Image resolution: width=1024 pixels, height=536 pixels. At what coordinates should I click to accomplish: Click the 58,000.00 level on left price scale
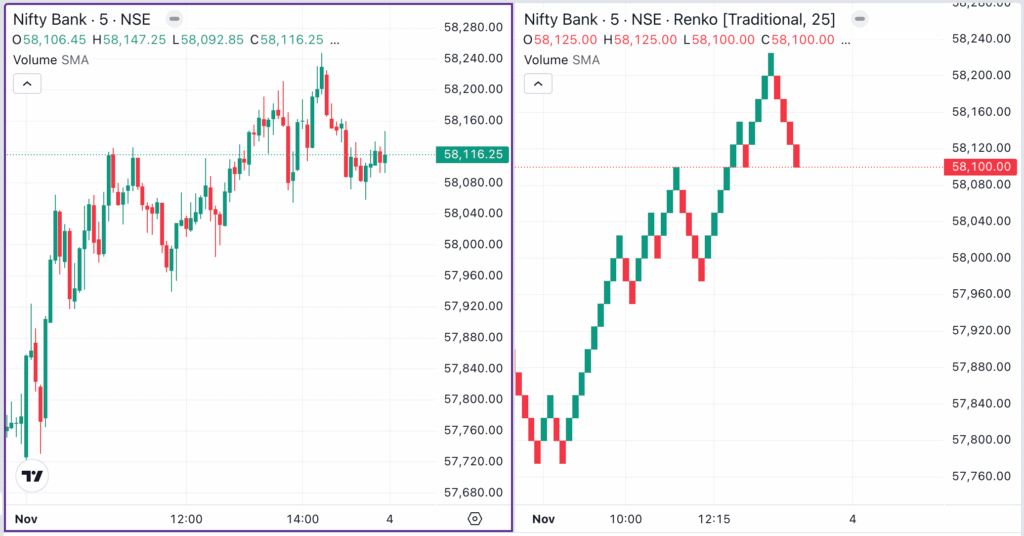(472, 244)
